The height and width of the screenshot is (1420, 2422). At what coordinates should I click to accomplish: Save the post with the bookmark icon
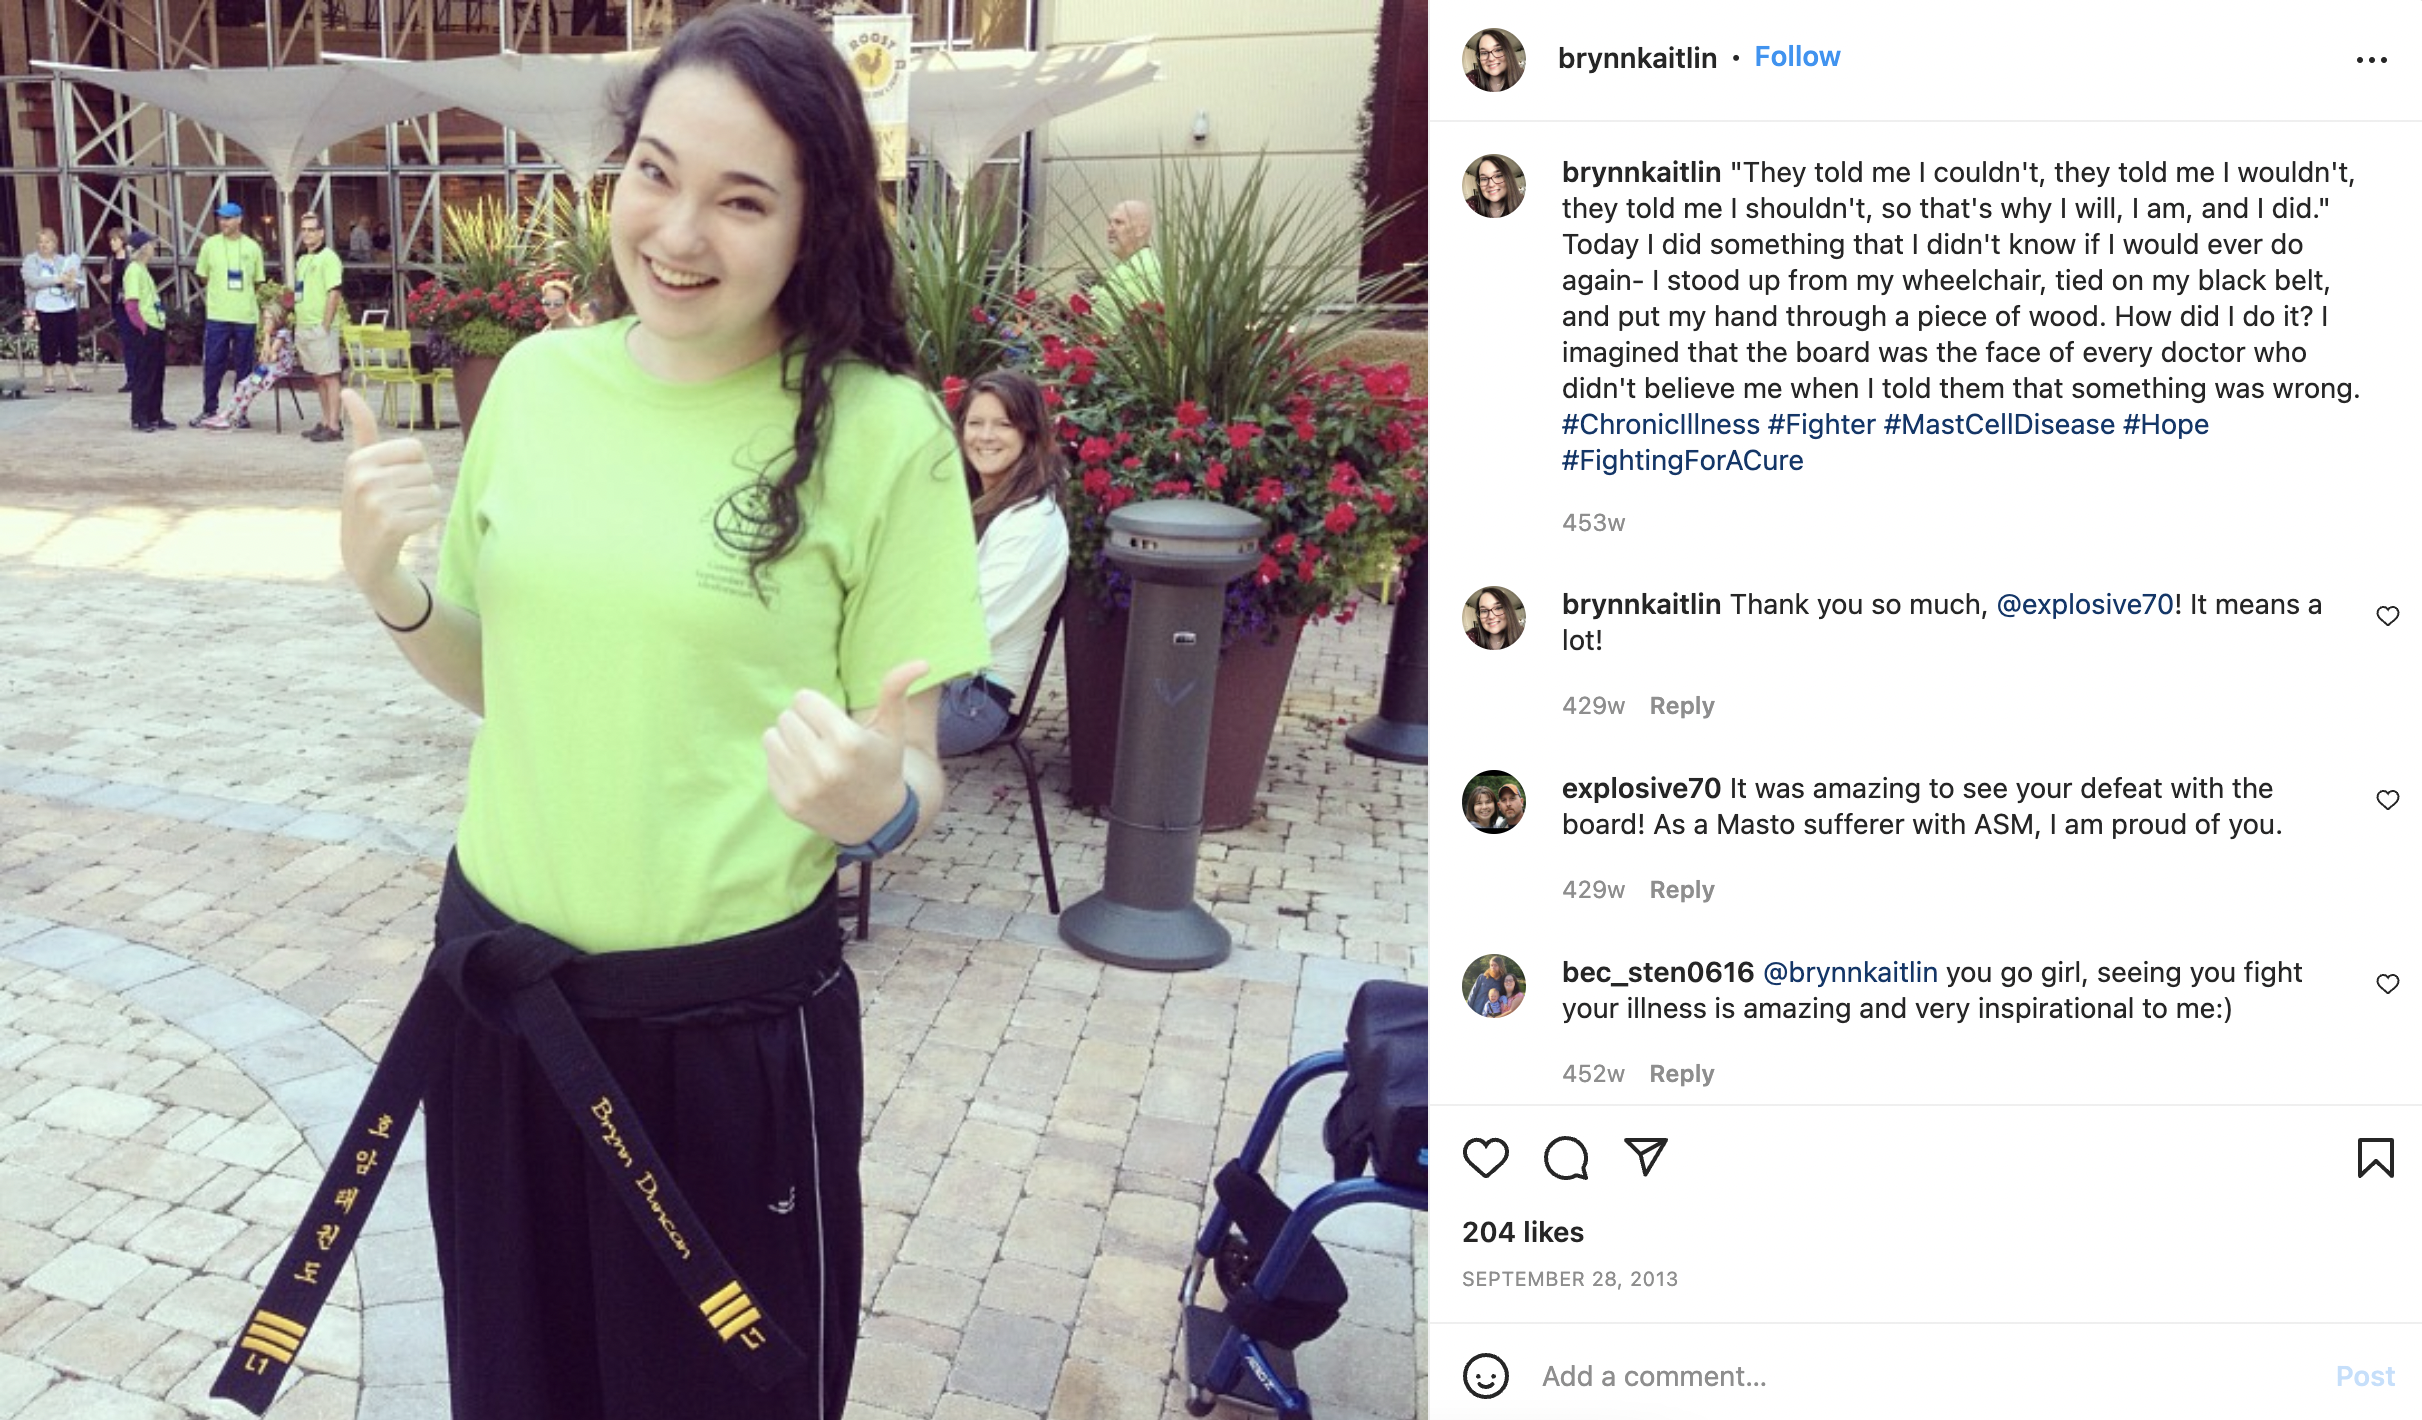point(2375,1158)
